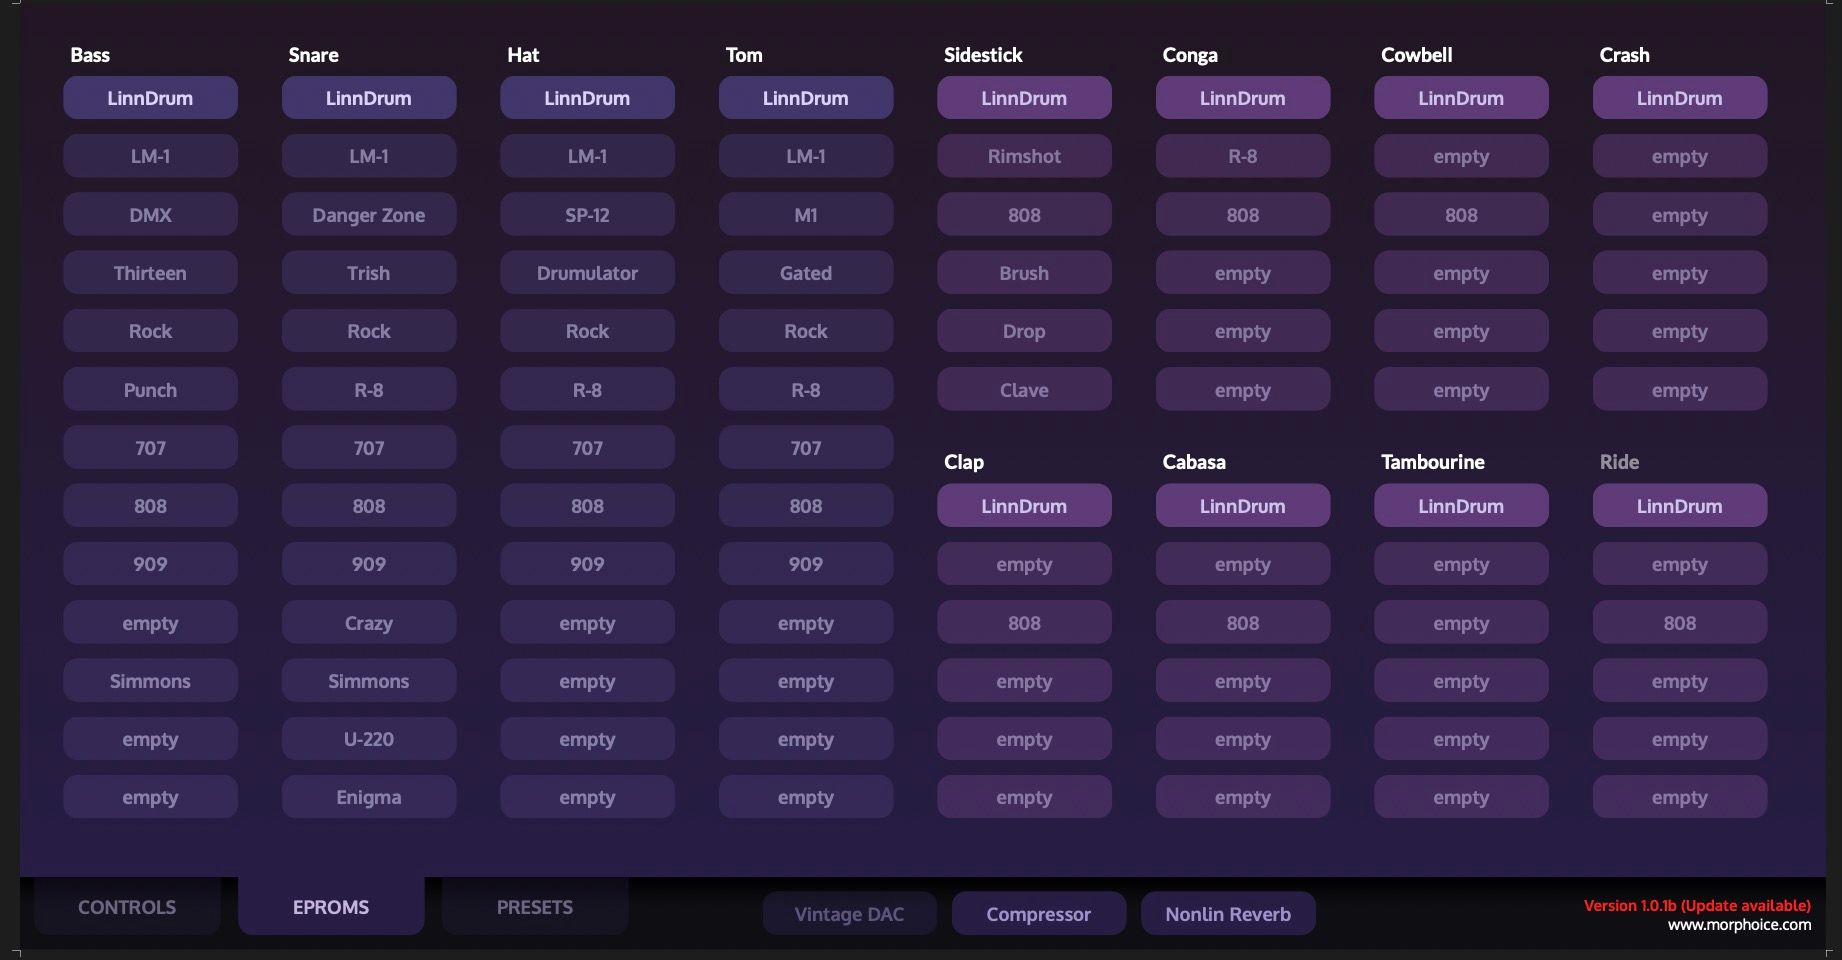Pick R-8 EPROM for Tom

pos(806,389)
